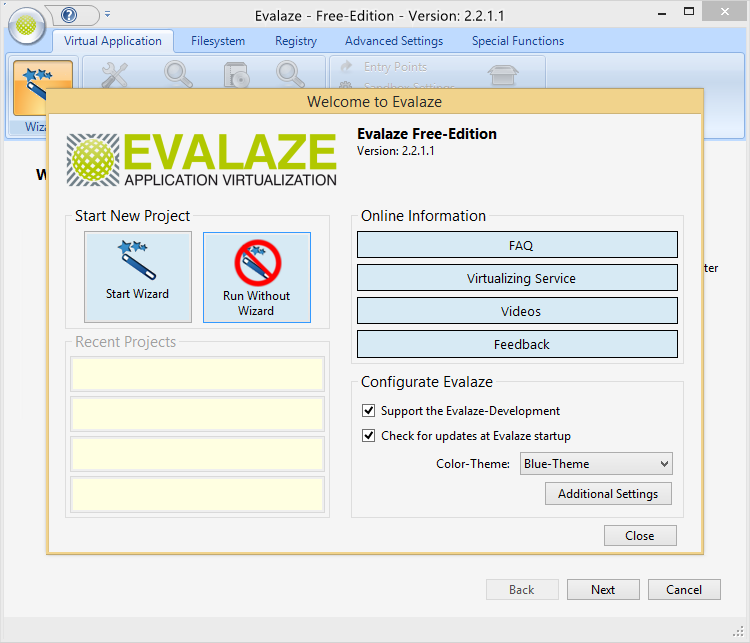
Task: Click the Feedback button
Action: point(517,344)
